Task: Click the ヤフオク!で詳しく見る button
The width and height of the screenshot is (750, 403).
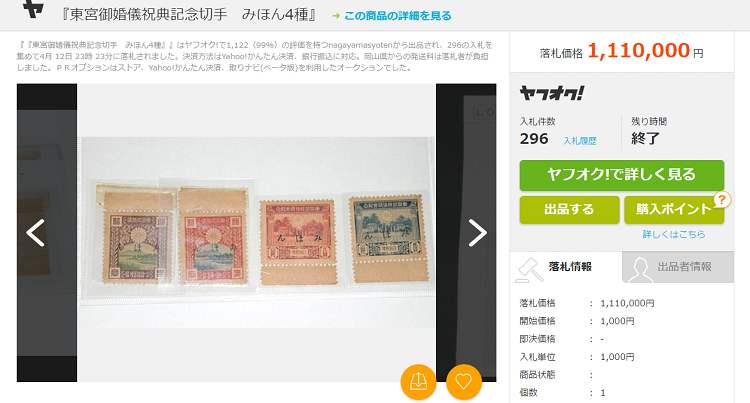Action: click(x=622, y=175)
